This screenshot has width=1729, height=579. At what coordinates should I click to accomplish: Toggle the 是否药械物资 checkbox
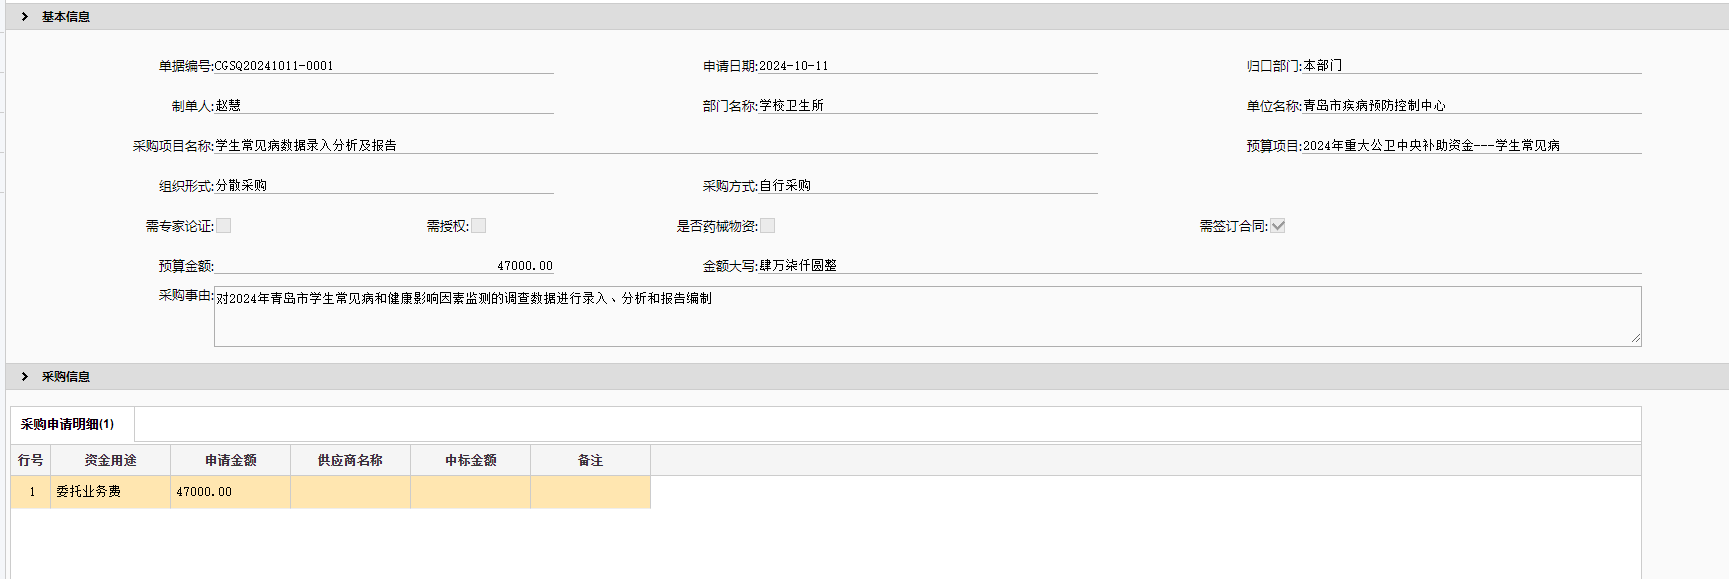pyautogui.click(x=768, y=226)
